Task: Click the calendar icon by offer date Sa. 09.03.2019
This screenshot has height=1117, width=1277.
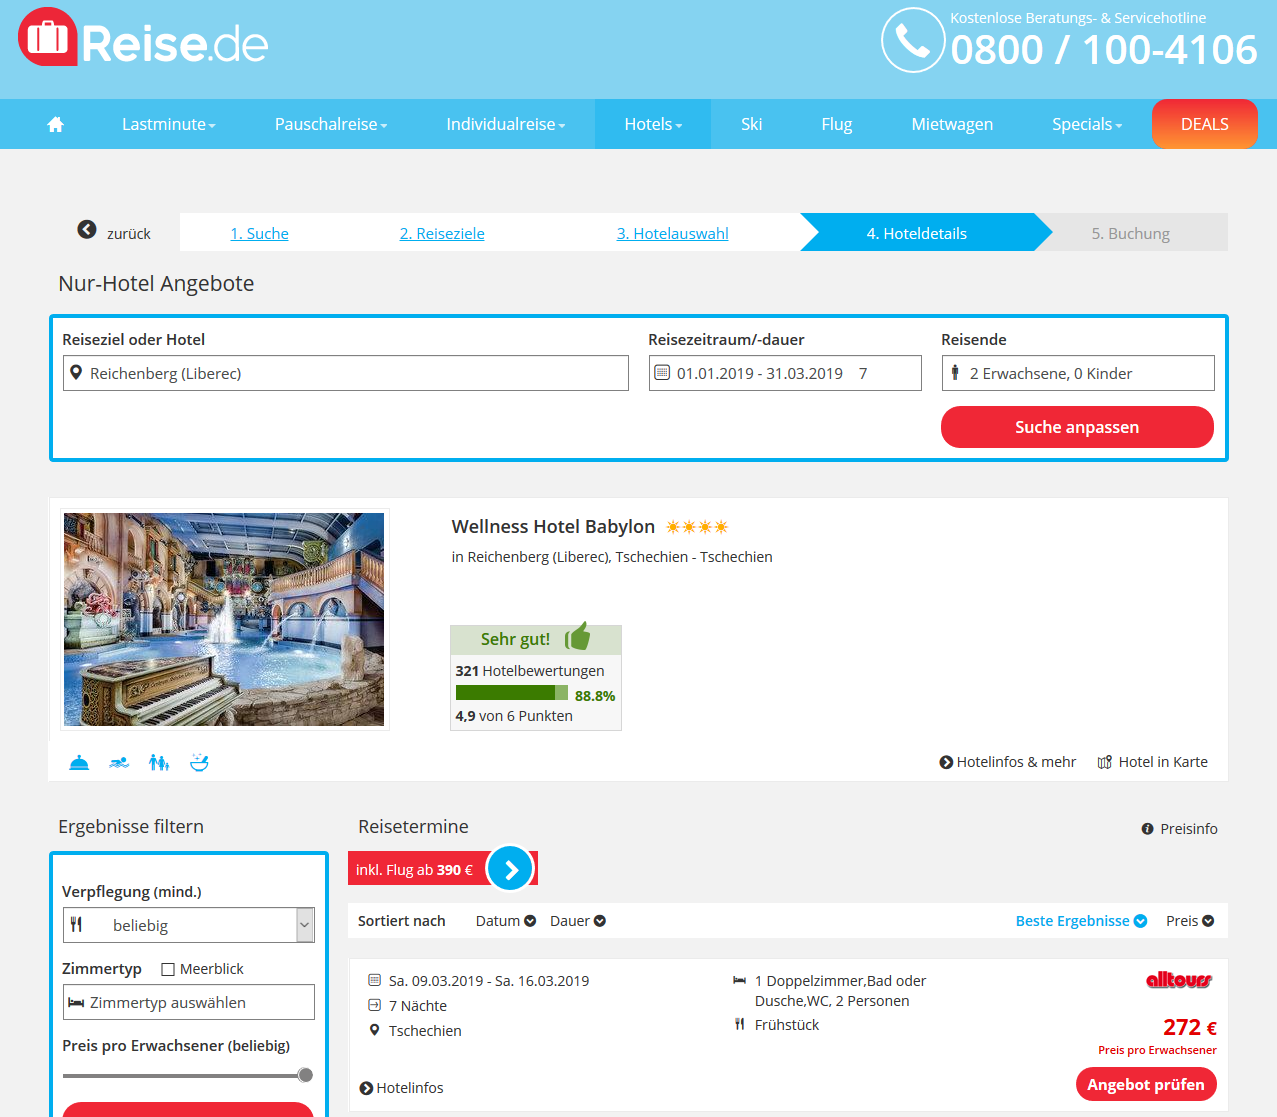Action: [375, 980]
